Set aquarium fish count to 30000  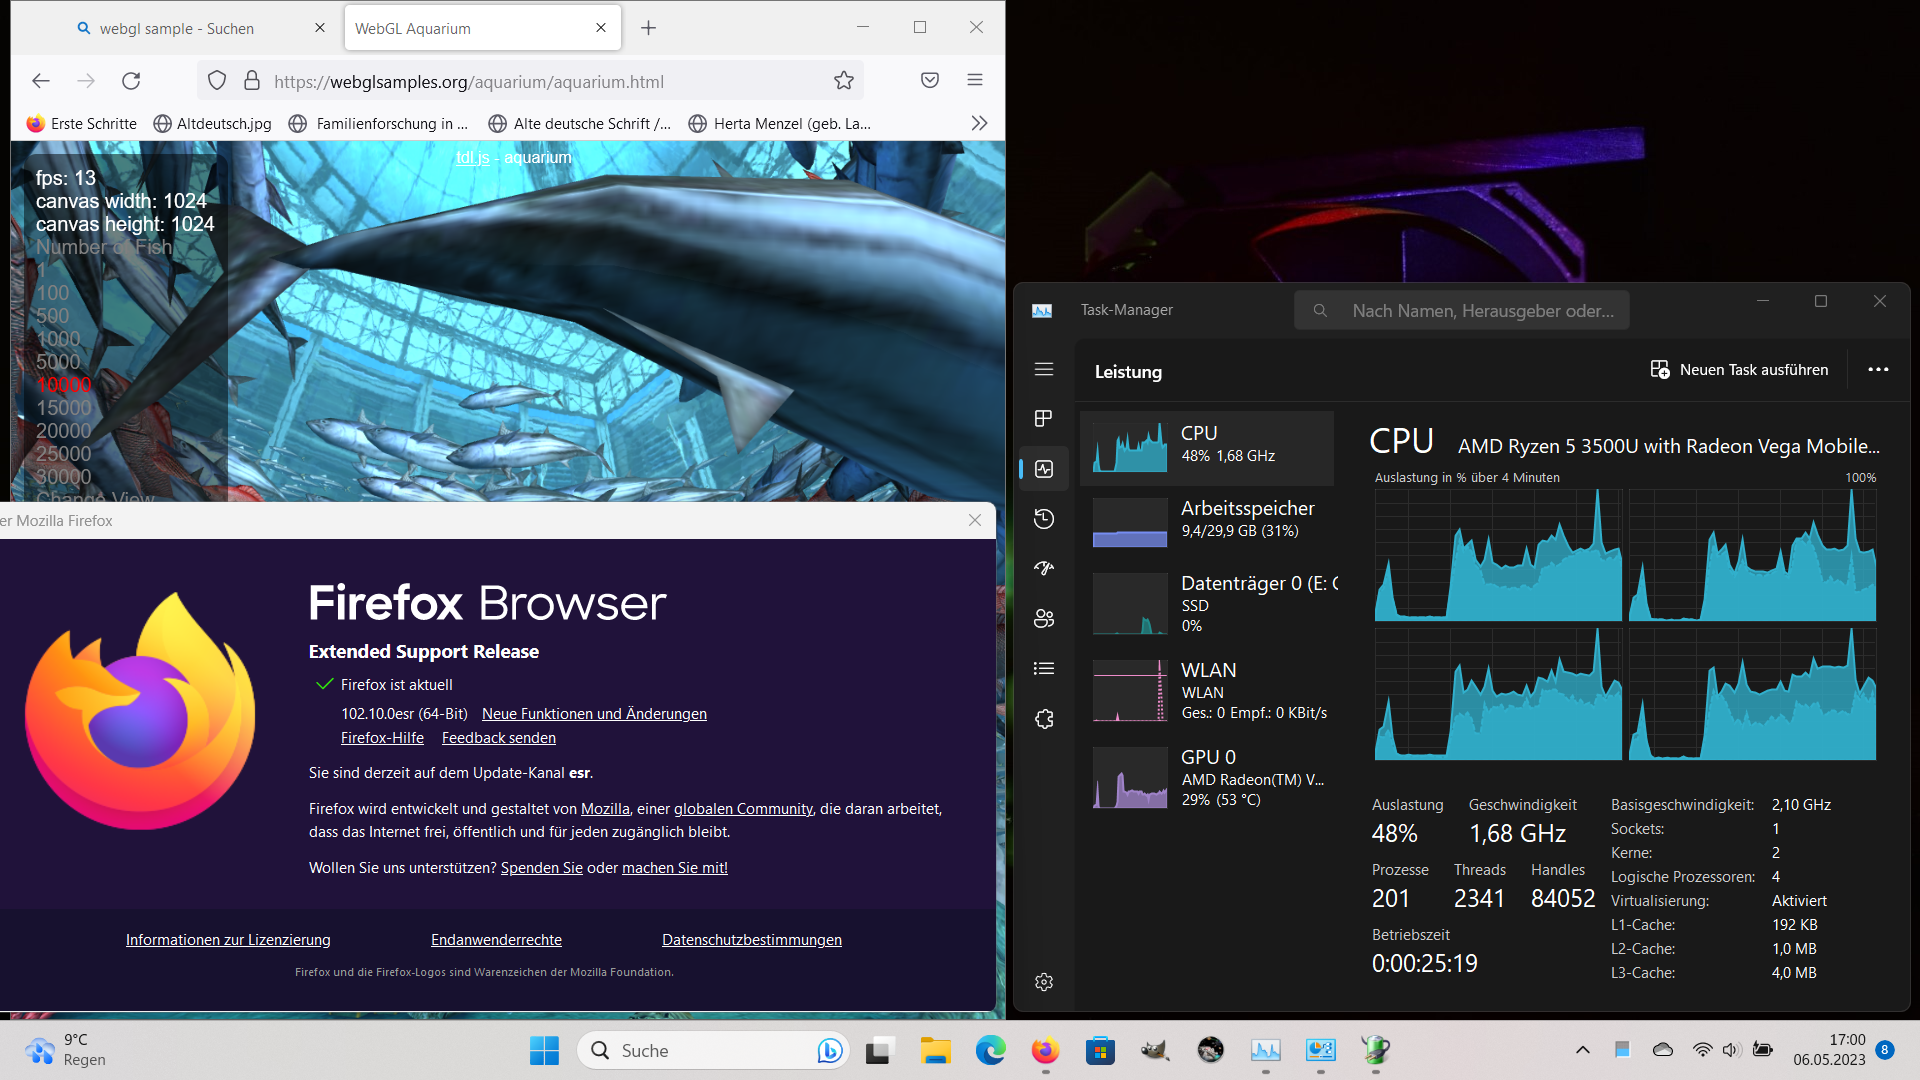[63, 477]
